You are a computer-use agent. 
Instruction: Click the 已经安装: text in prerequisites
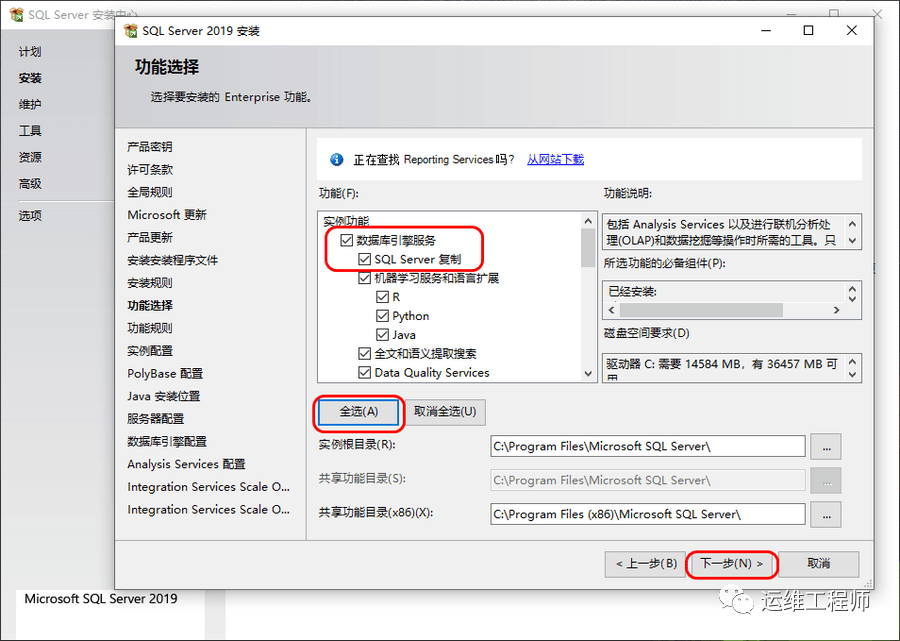(633, 292)
